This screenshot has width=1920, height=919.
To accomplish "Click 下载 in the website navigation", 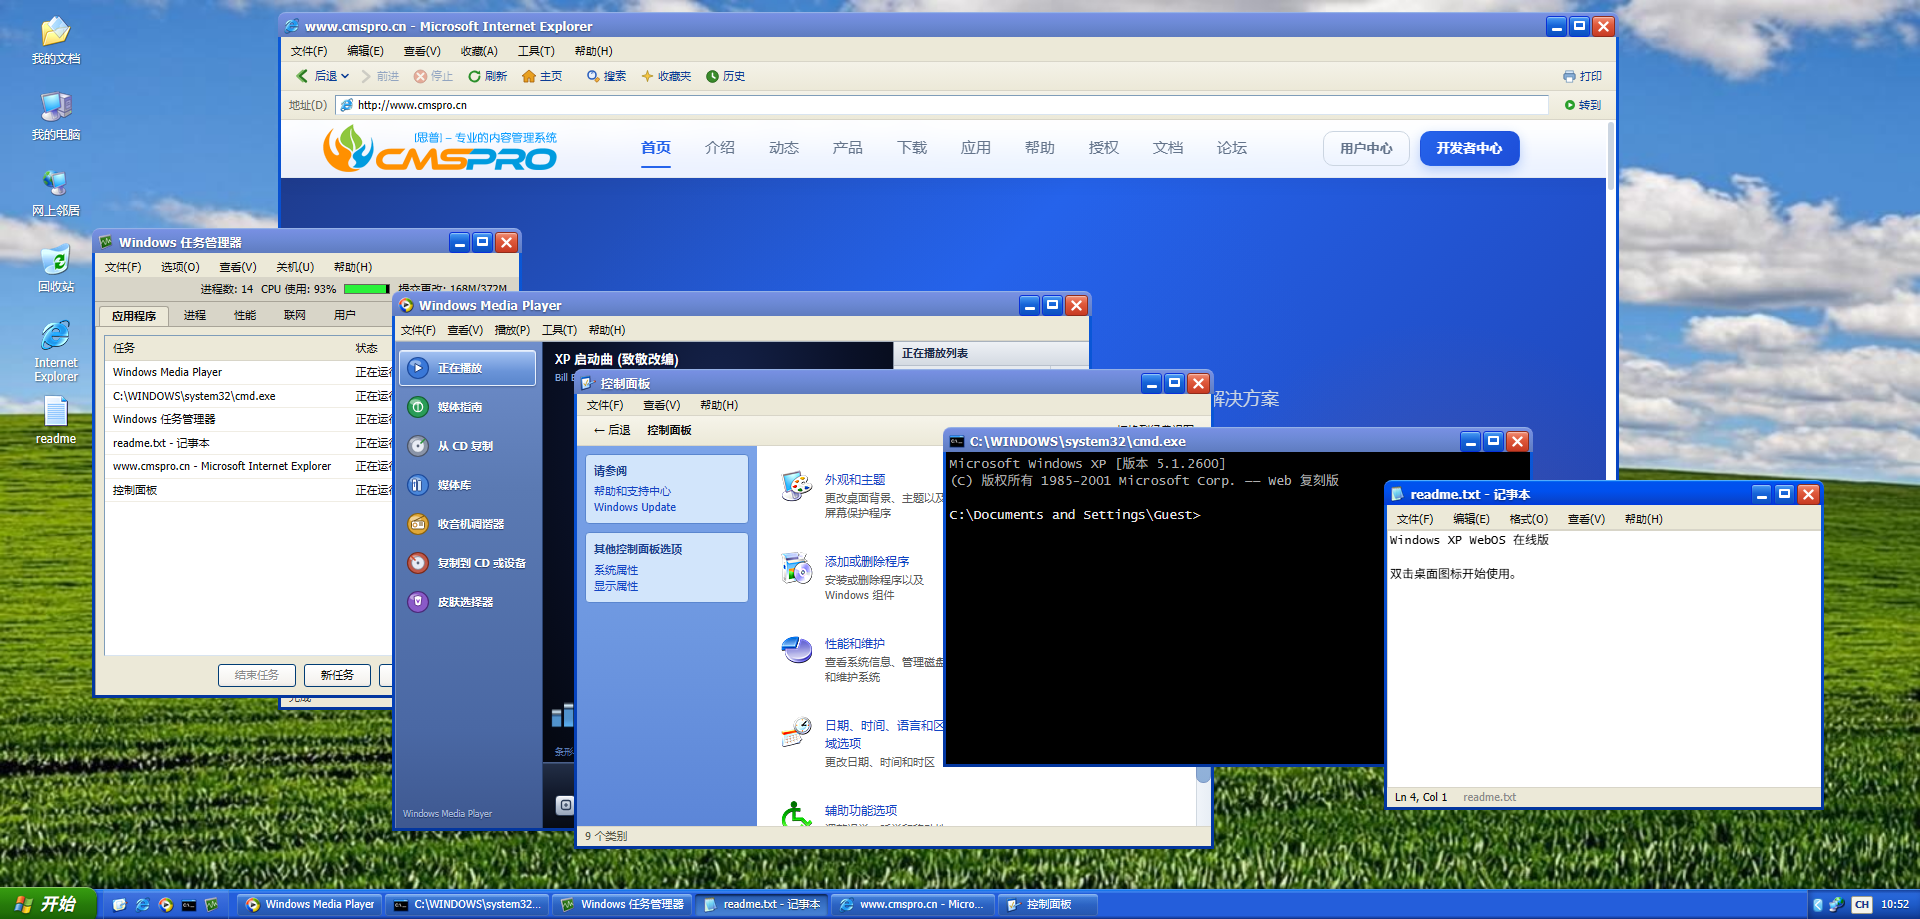I will [x=912, y=148].
